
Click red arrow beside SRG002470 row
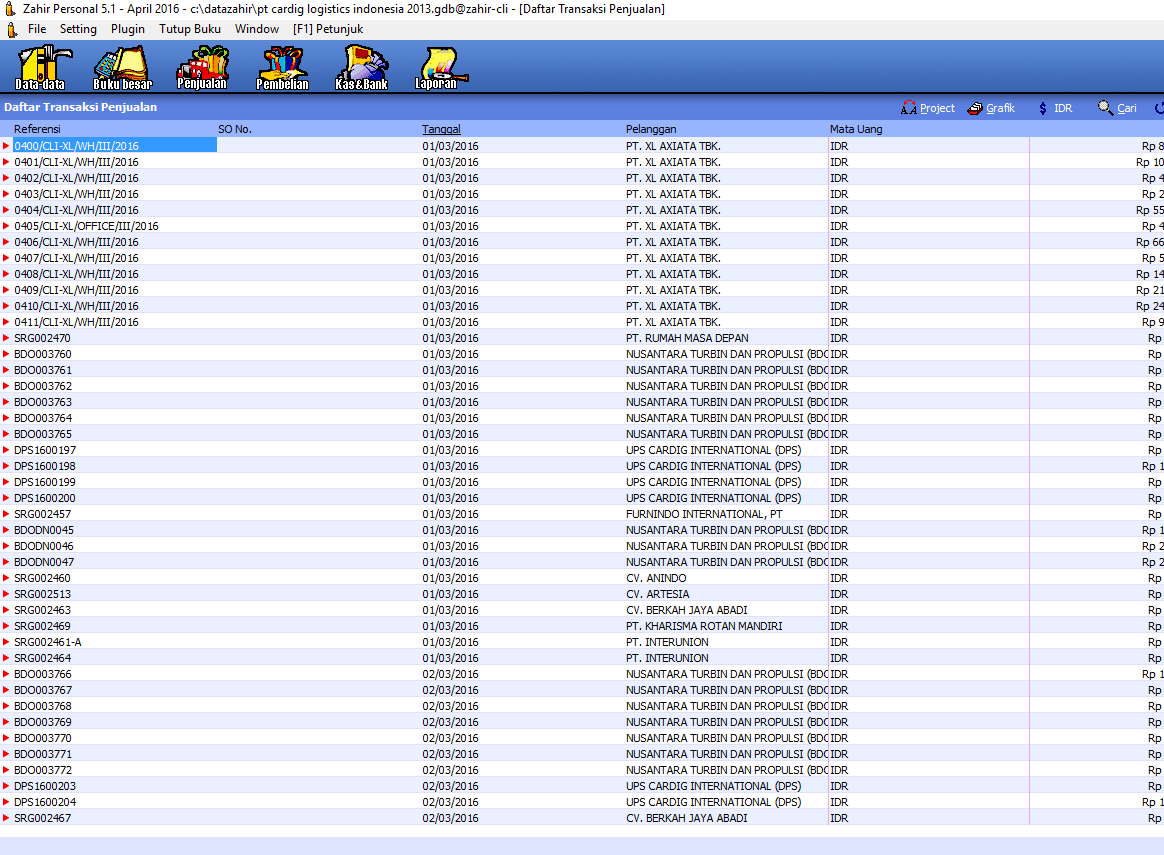click(x=6, y=338)
